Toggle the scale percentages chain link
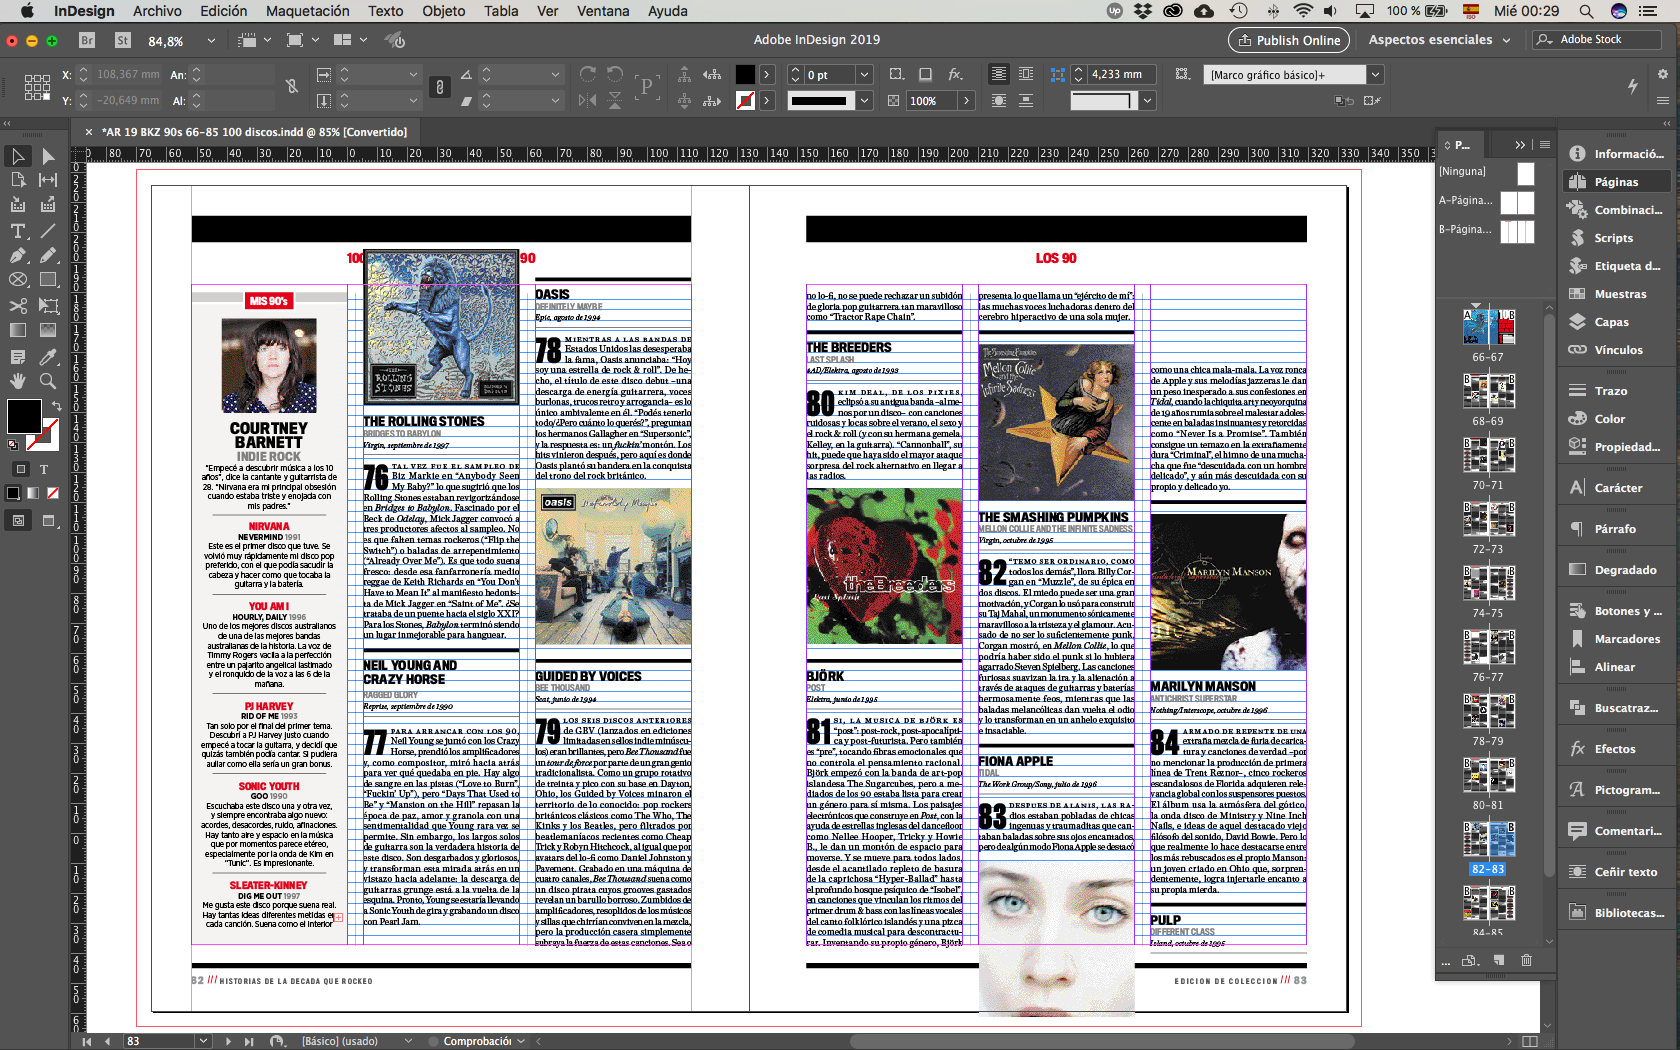The height and width of the screenshot is (1050, 1680). point(439,87)
